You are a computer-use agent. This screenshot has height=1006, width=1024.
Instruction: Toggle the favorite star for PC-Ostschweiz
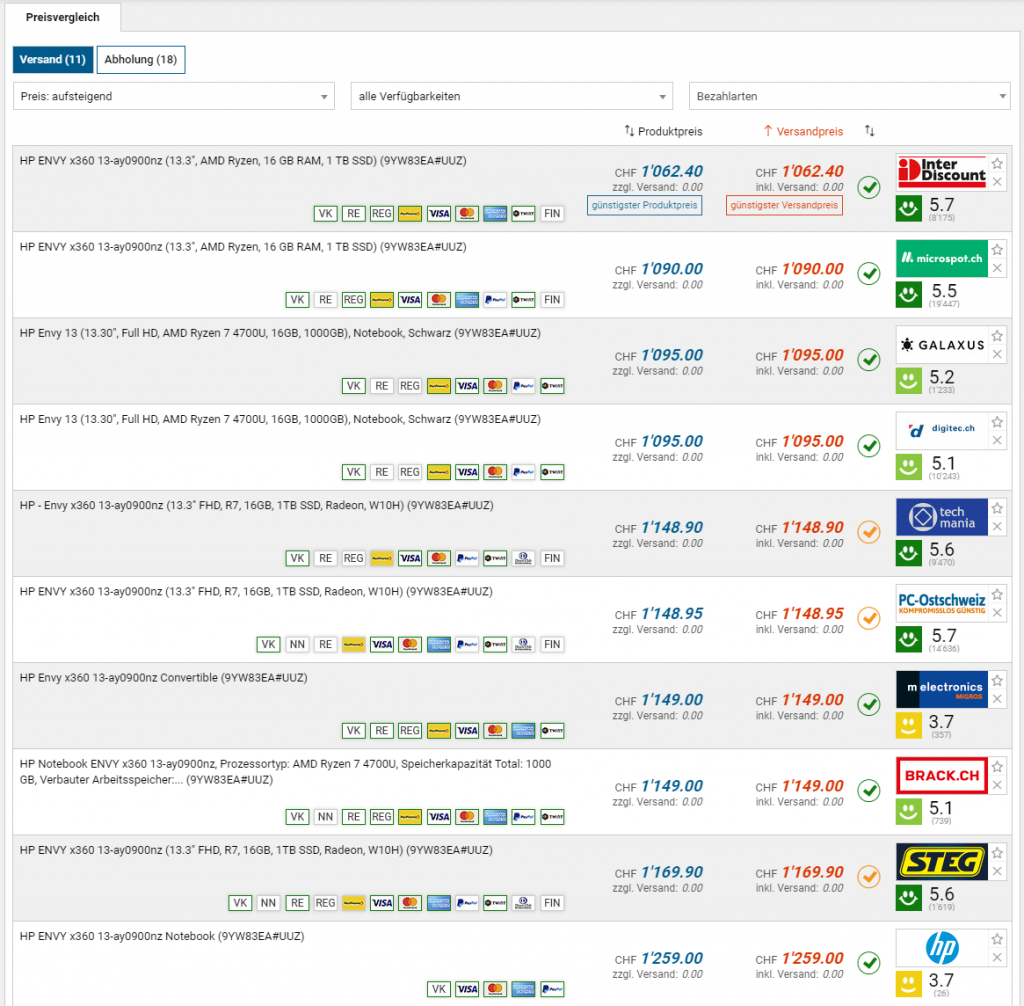[997, 595]
